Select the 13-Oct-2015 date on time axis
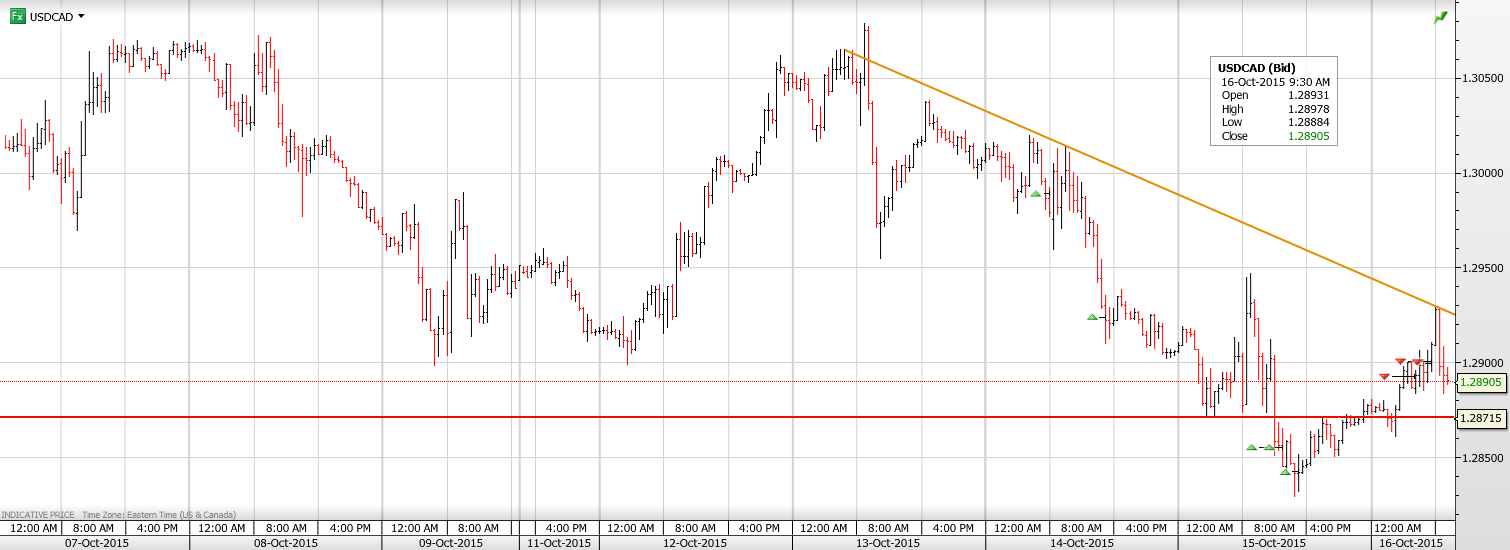Viewport: 1510px width, 550px height. [887, 543]
